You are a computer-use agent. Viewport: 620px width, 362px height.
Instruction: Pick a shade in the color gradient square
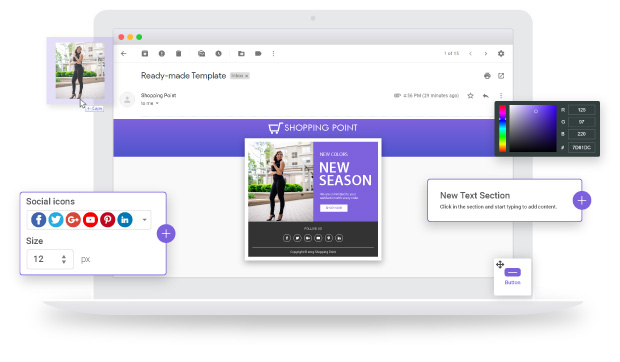pos(533,128)
